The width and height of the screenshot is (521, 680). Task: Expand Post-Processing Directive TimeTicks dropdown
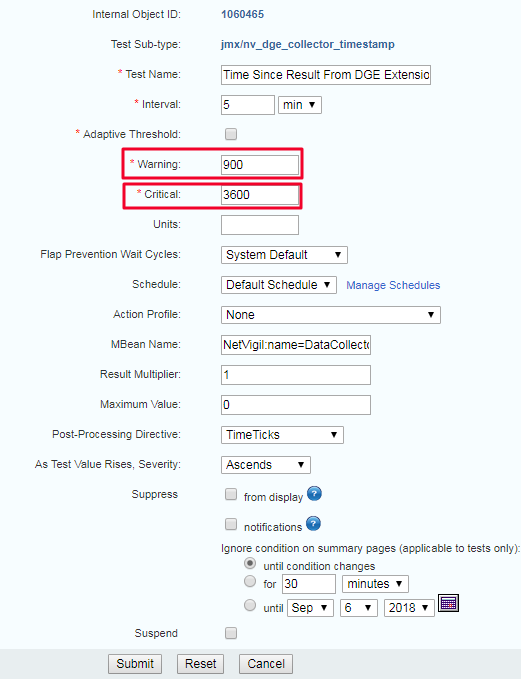click(282, 435)
